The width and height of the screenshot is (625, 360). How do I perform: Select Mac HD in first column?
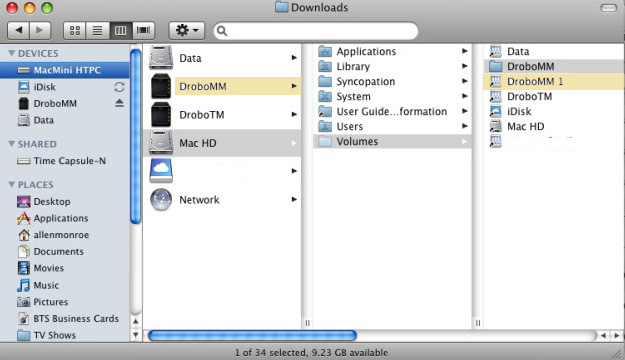point(222,143)
